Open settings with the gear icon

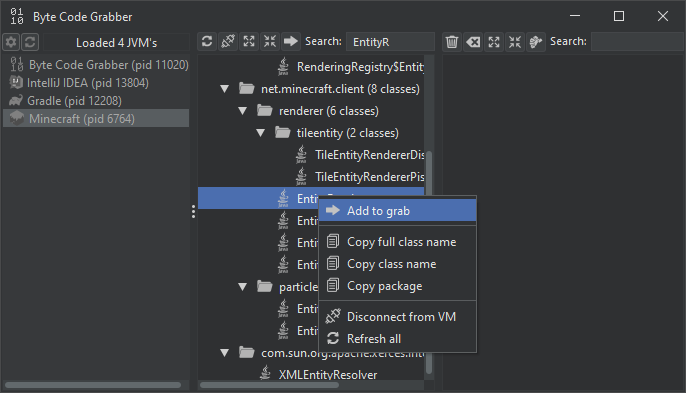pyautogui.click(x=11, y=42)
